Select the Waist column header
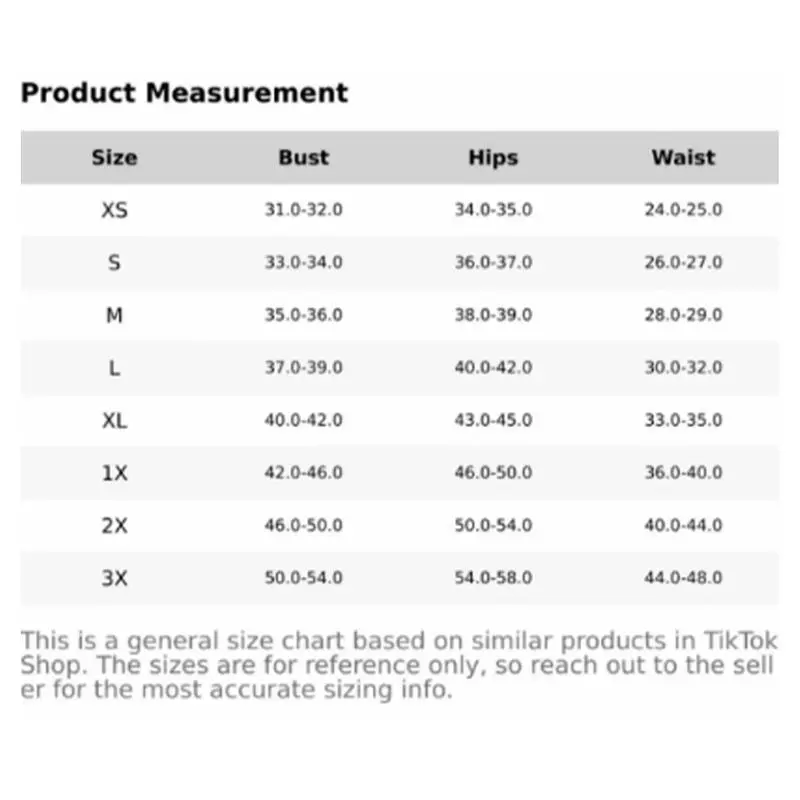Image resolution: width=800 pixels, height=800 pixels. [x=683, y=157]
